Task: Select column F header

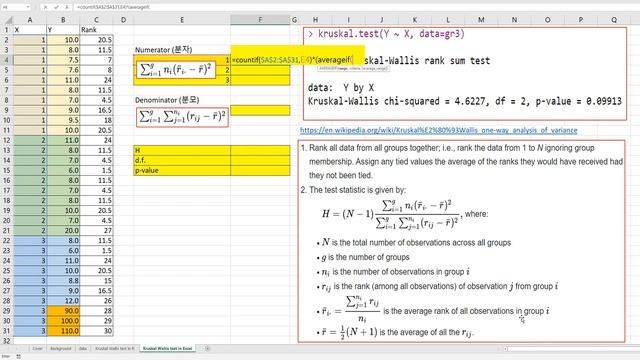Action: pos(260,20)
